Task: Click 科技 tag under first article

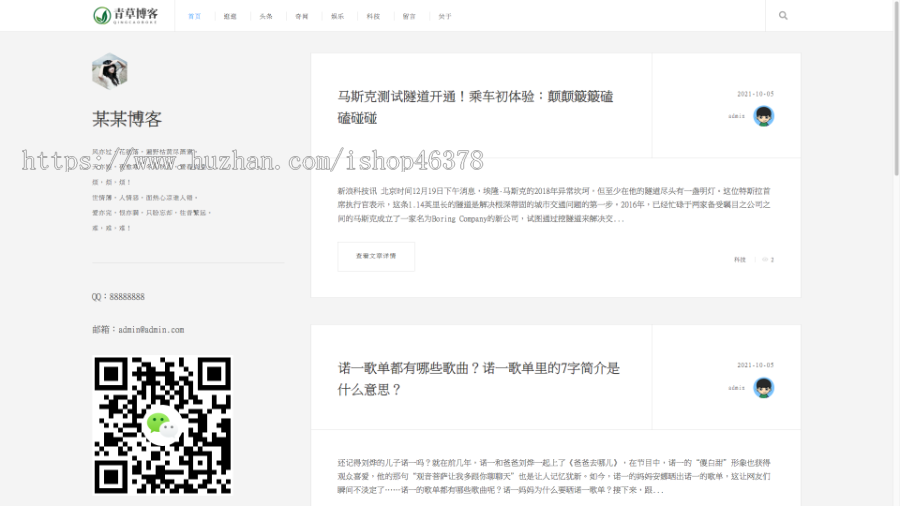Action: point(740,260)
